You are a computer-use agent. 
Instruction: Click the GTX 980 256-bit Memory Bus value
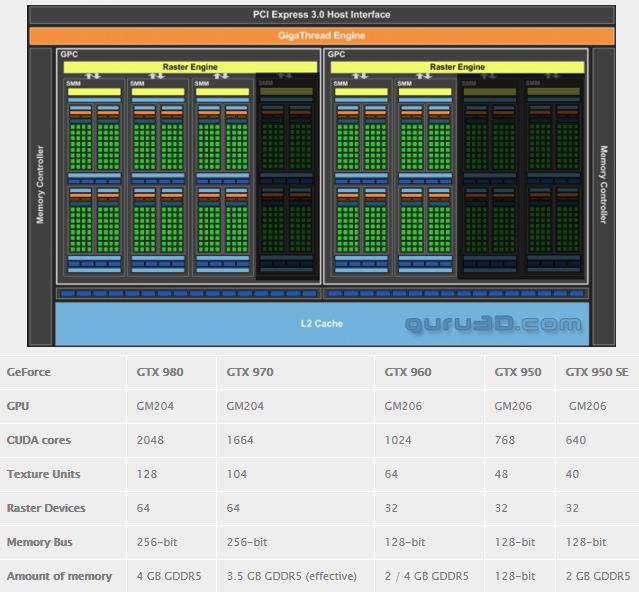coord(157,542)
